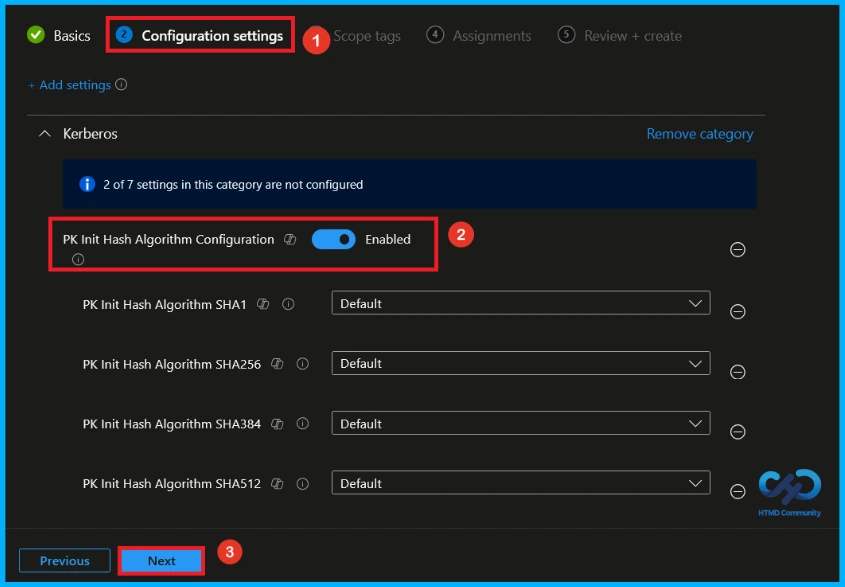Select the Configuration settings tab
This screenshot has height=587, width=845.
[200, 36]
